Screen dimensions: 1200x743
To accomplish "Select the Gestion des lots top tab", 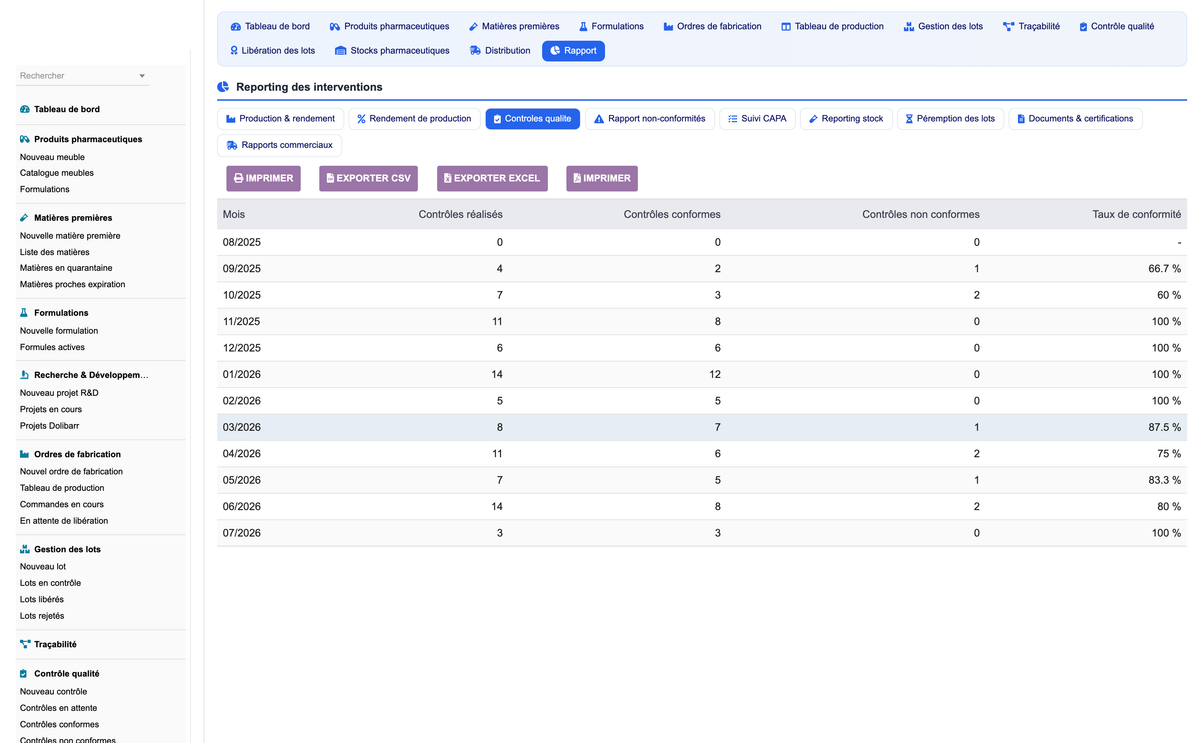I will coord(943,26).
